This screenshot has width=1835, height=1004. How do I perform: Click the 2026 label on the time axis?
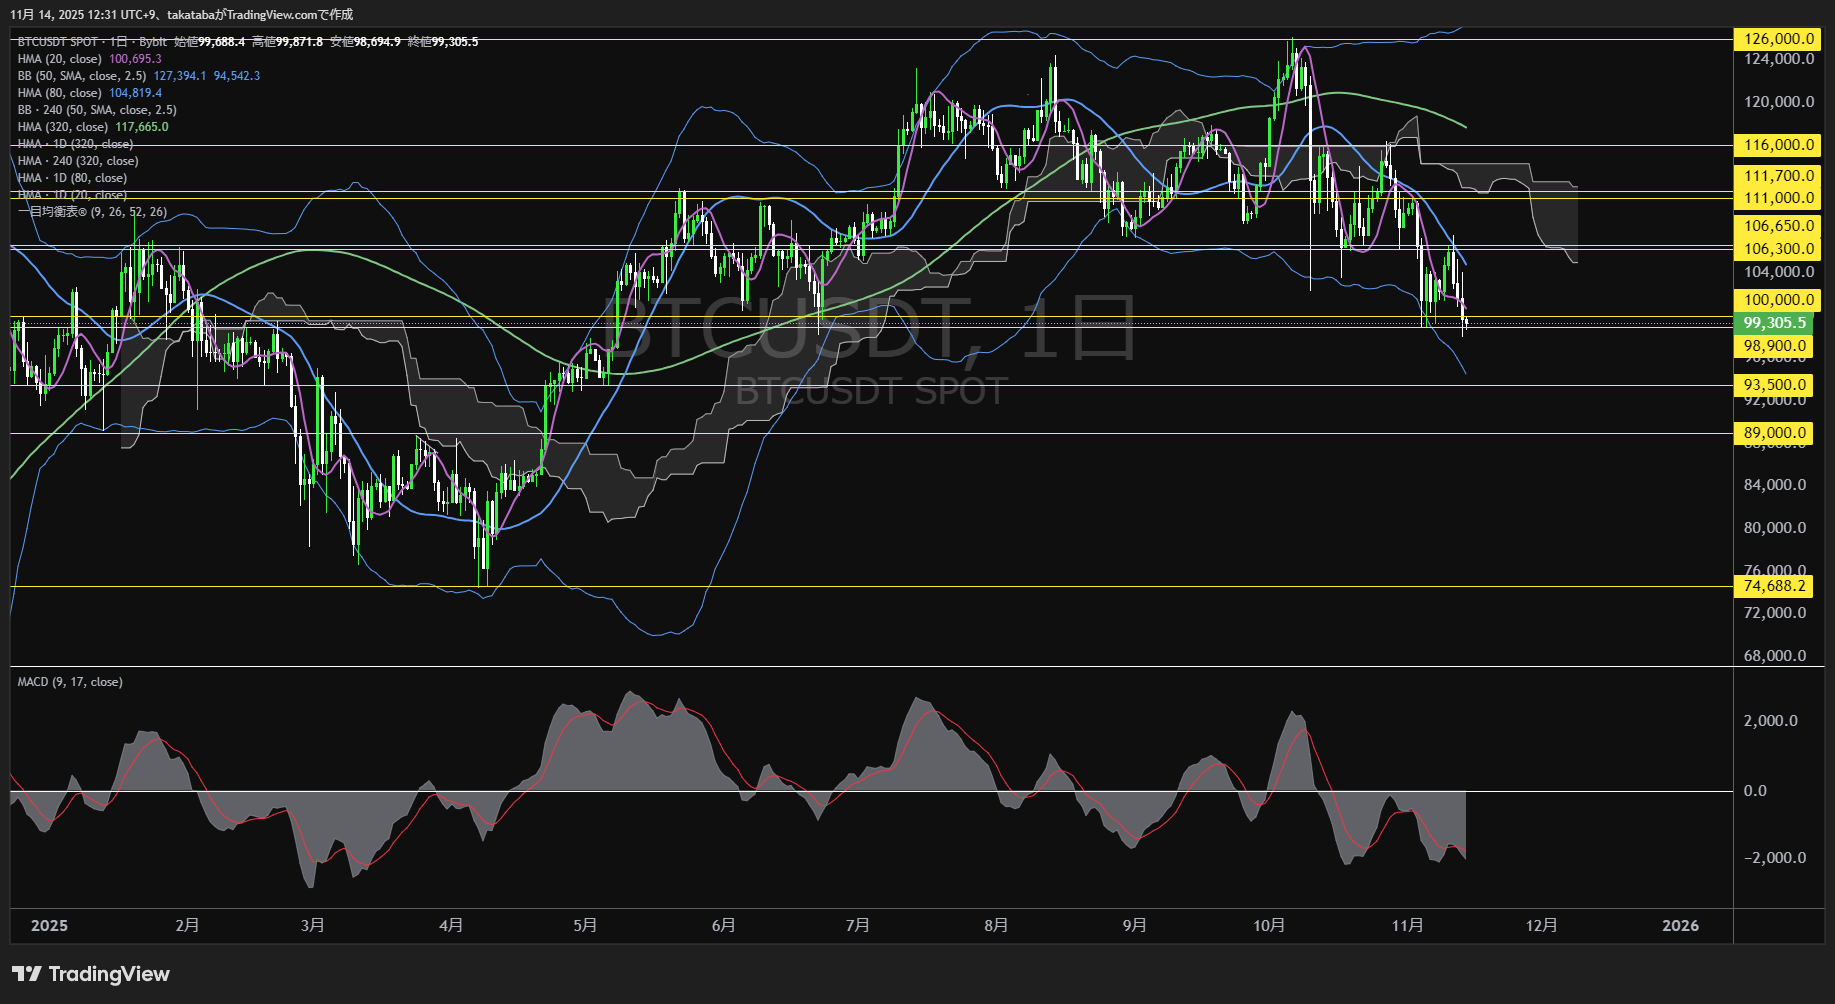click(x=1680, y=925)
